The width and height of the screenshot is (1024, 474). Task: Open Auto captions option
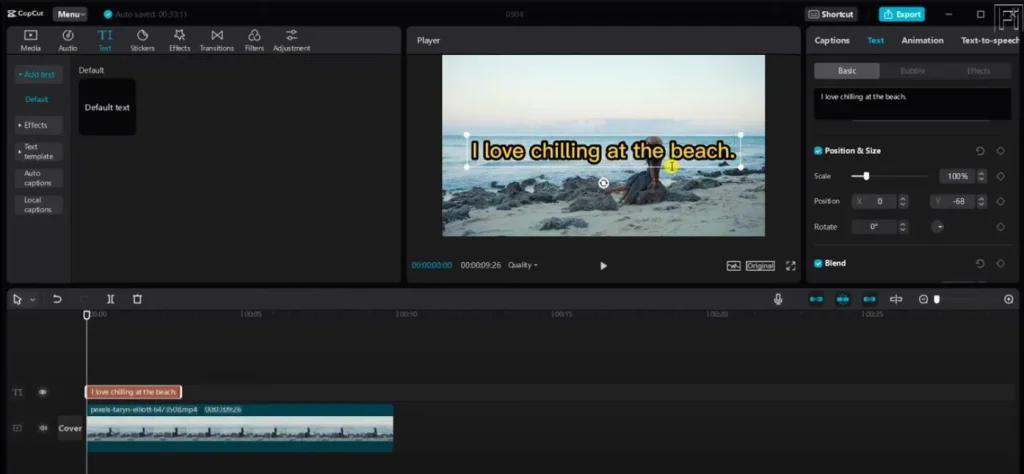click(x=39, y=178)
